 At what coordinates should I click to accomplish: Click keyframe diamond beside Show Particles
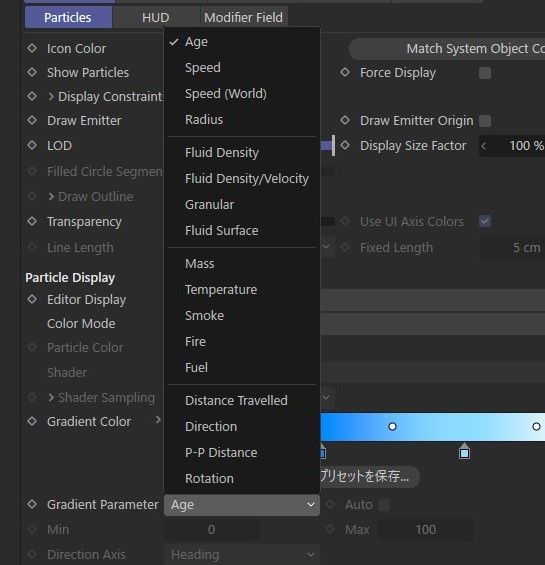click(x=32, y=72)
